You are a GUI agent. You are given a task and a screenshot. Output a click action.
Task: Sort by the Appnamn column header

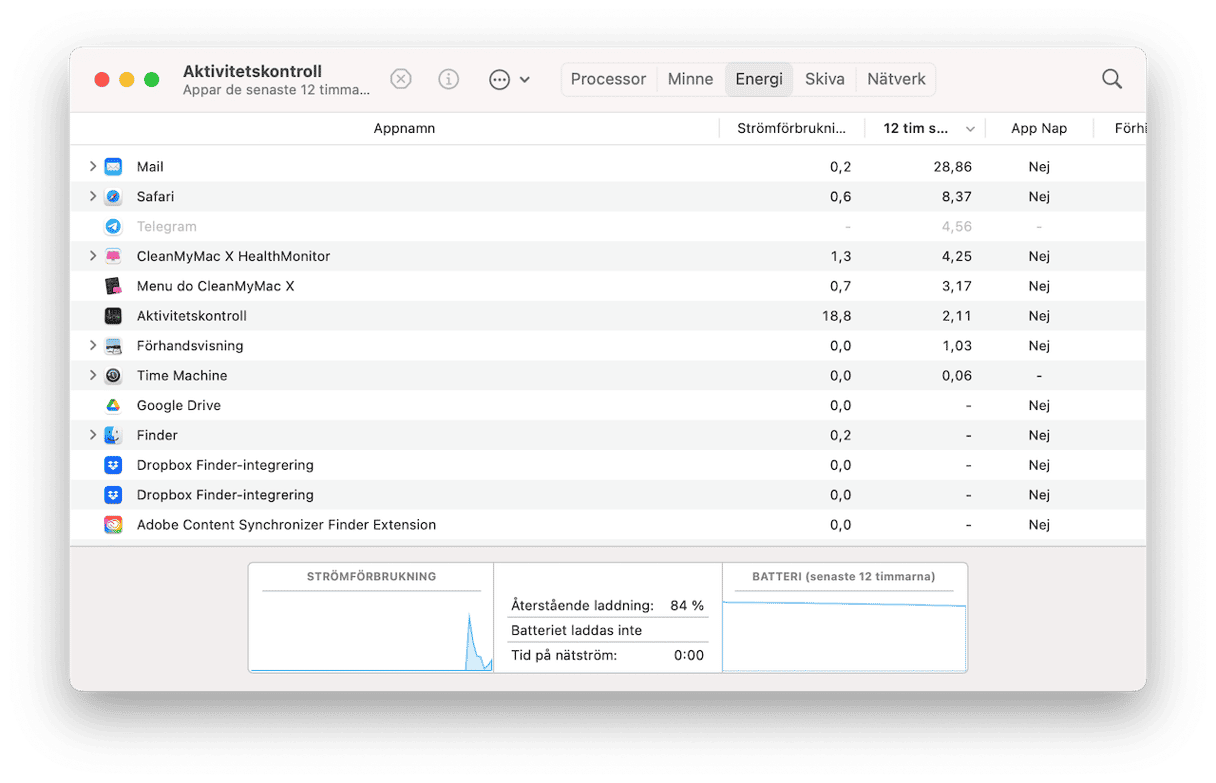click(404, 128)
